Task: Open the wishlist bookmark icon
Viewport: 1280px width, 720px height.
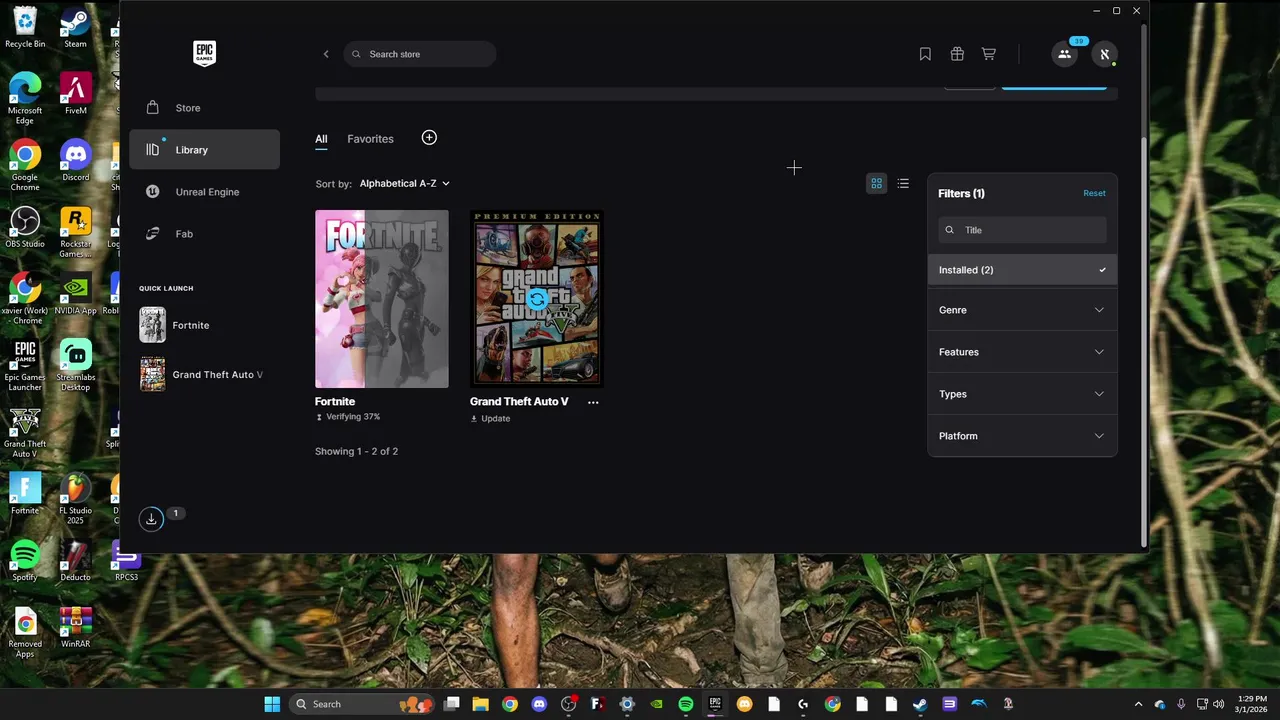Action: (925, 54)
